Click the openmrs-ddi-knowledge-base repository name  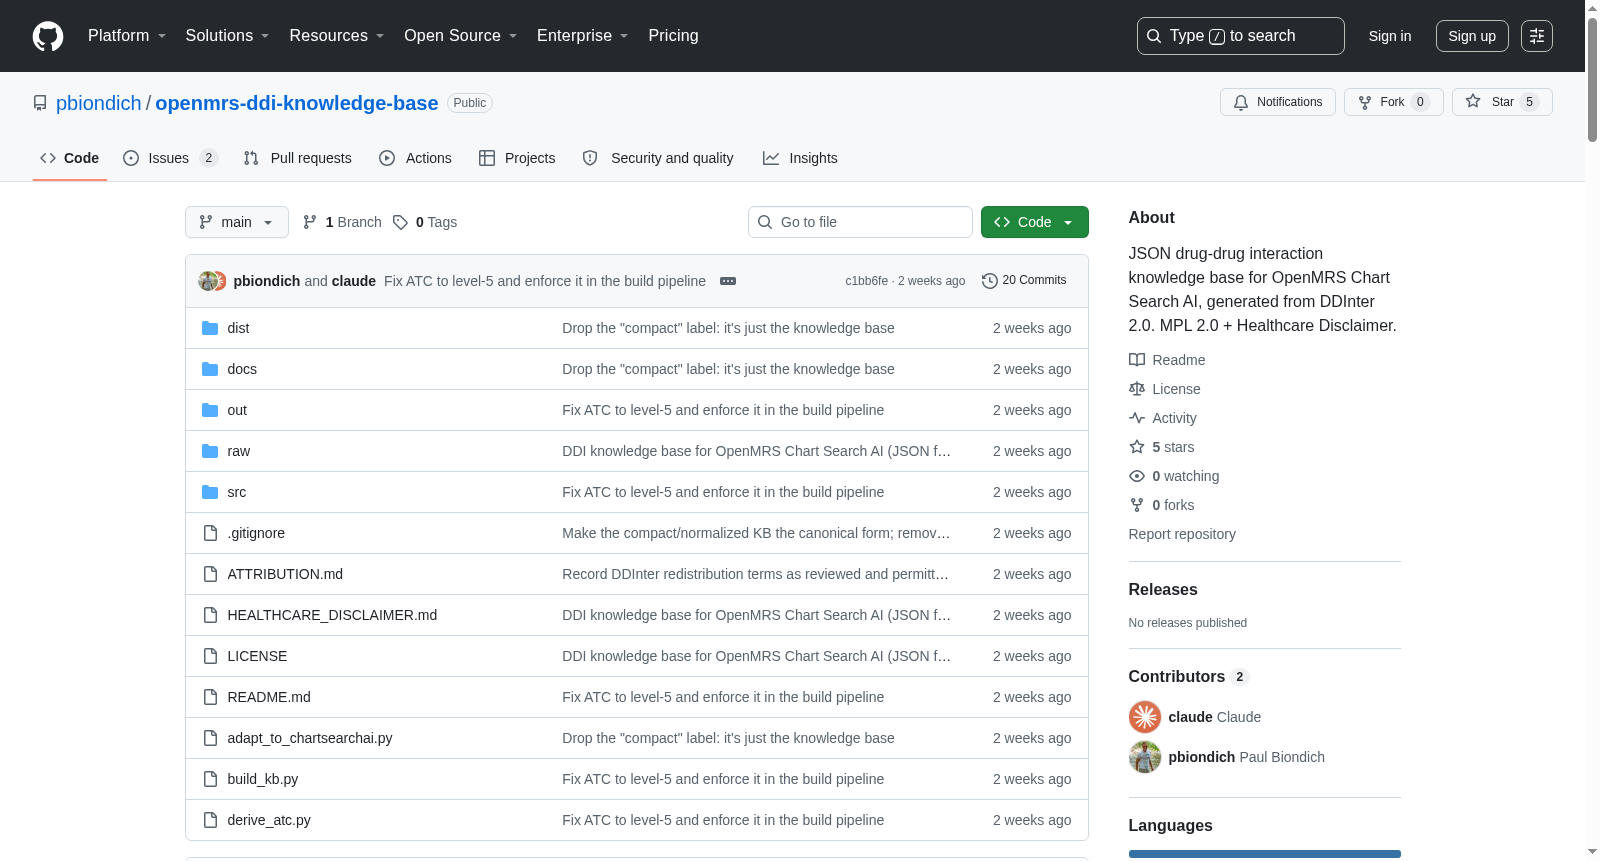[296, 103]
